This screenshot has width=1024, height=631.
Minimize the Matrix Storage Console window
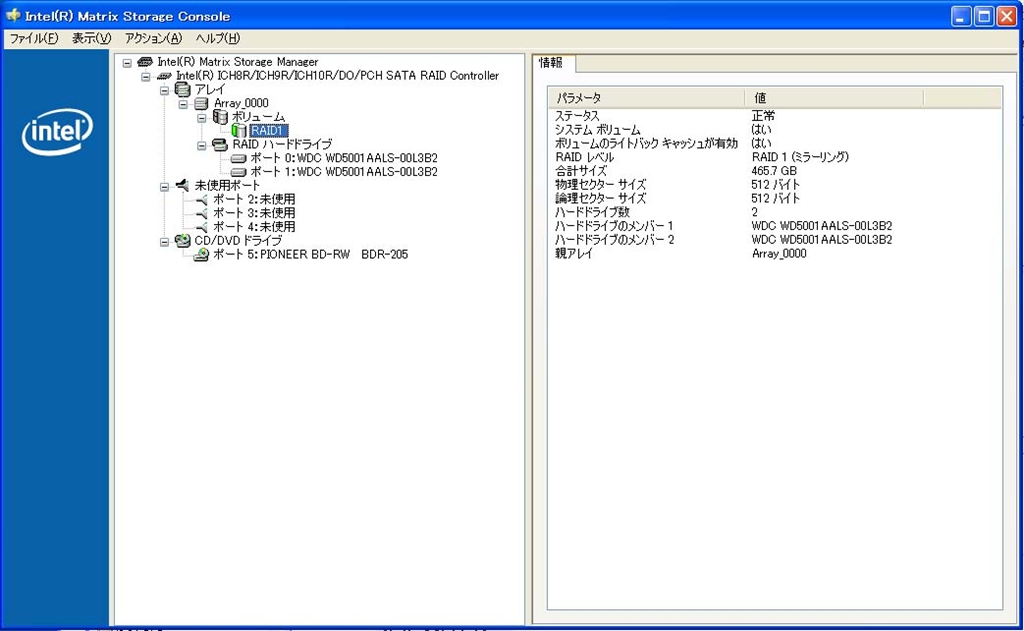961,16
